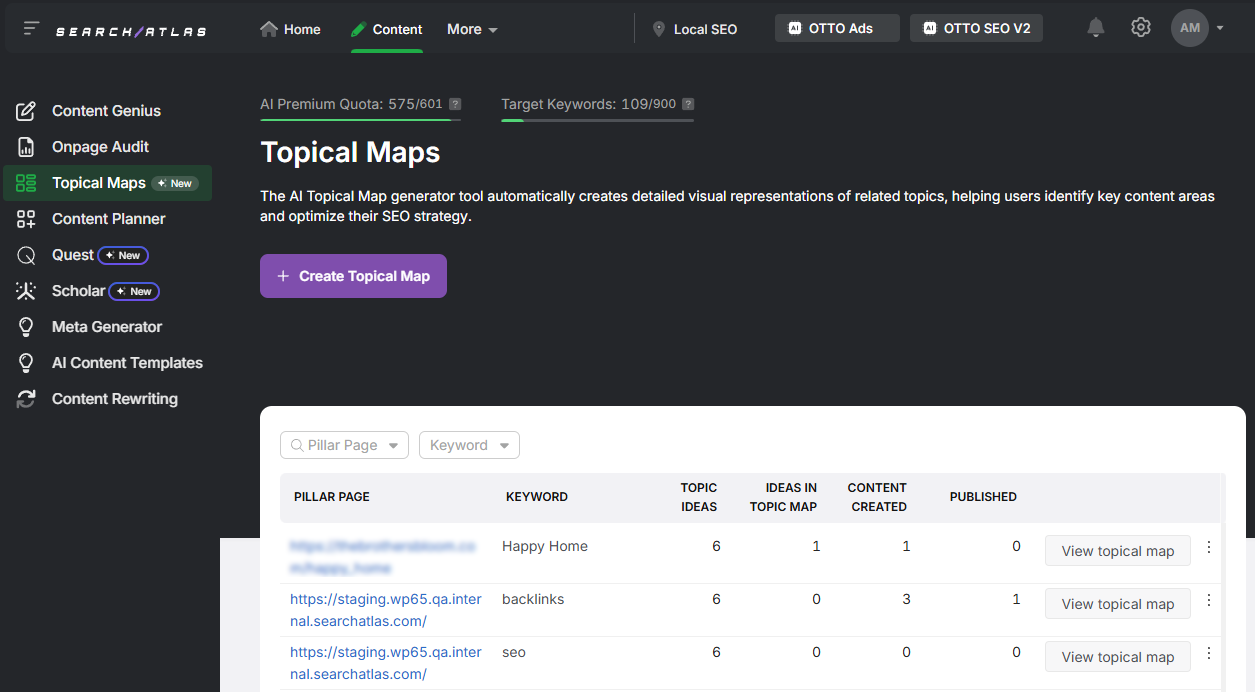Collapse the sidebar with the hamburger icon
Screen dimensions: 1255x692
tap(30, 27)
